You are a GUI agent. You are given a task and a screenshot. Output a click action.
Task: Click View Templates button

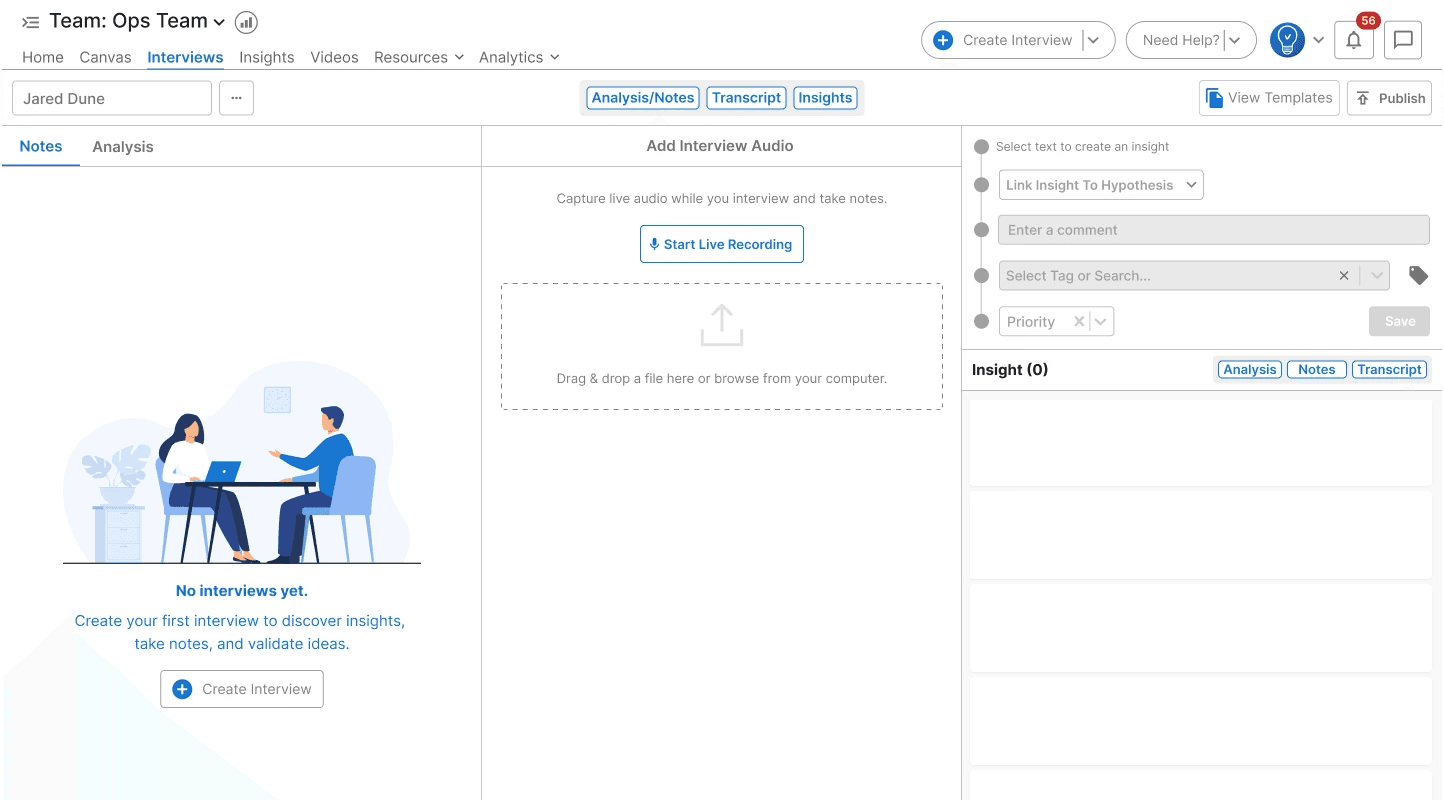coord(1269,98)
